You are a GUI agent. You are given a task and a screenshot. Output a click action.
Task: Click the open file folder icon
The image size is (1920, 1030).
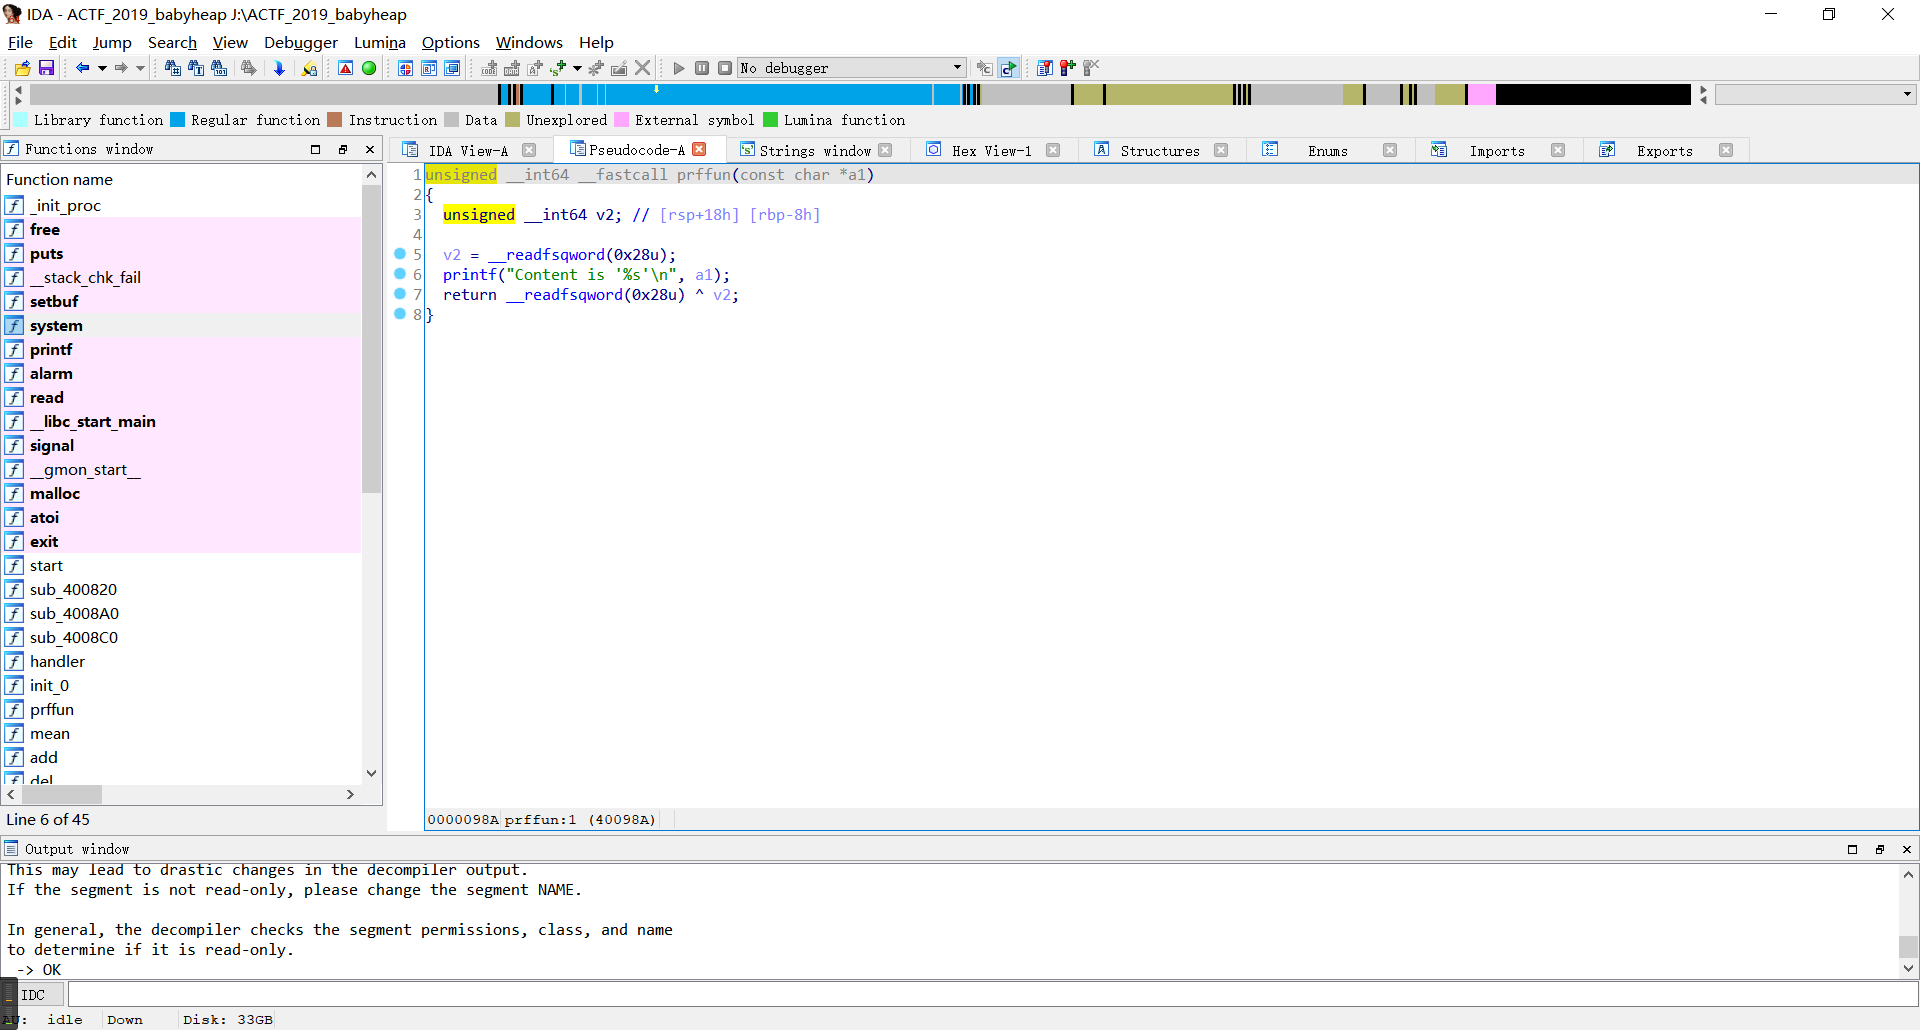(22, 68)
